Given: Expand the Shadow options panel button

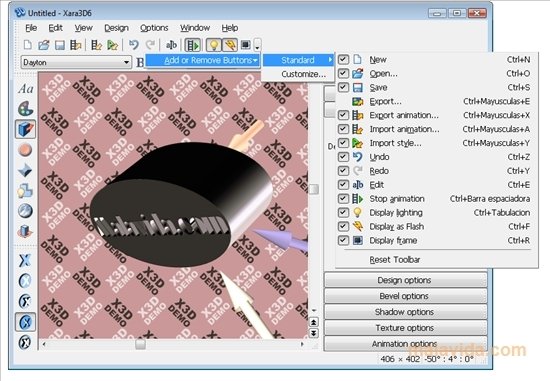Looking at the screenshot, I should (405, 312).
